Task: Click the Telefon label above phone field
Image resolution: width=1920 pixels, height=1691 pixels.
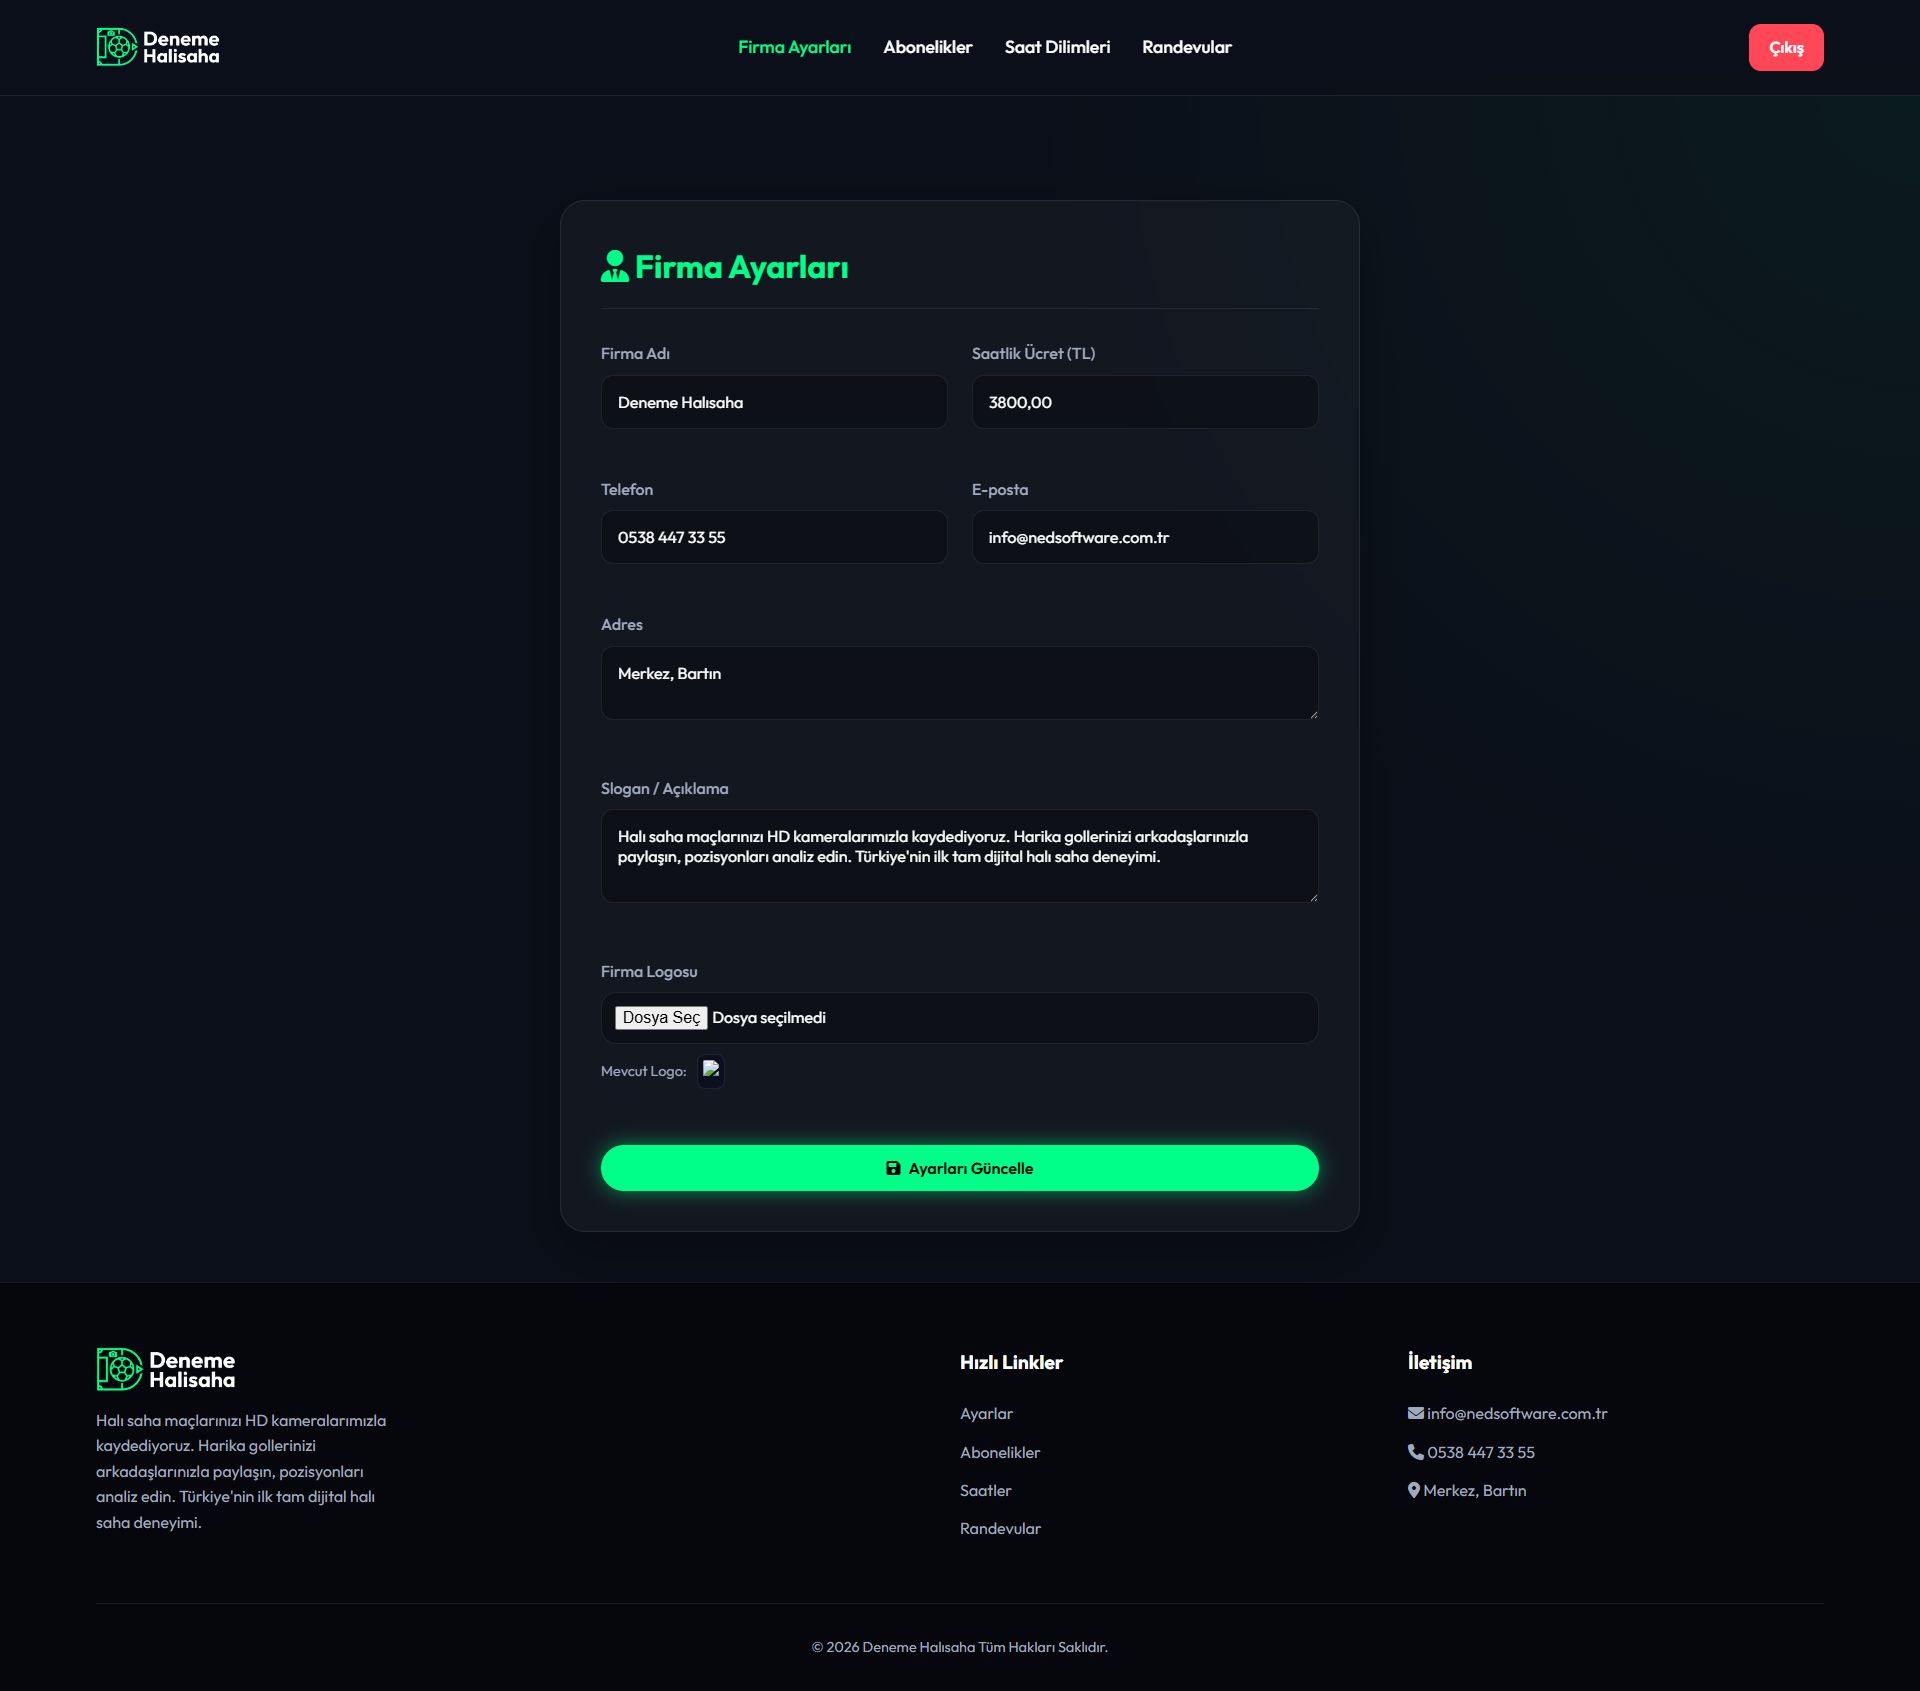Action: coord(626,489)
